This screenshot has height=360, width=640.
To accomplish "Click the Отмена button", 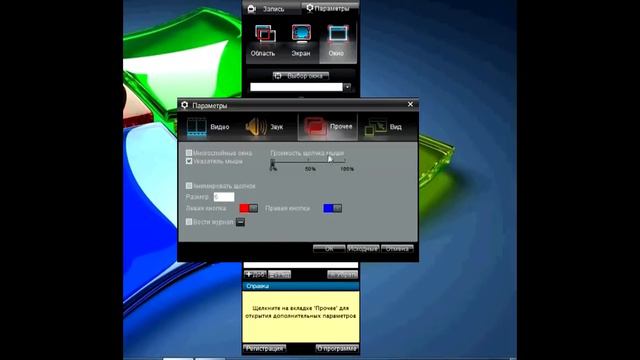I will click(397, 249).
